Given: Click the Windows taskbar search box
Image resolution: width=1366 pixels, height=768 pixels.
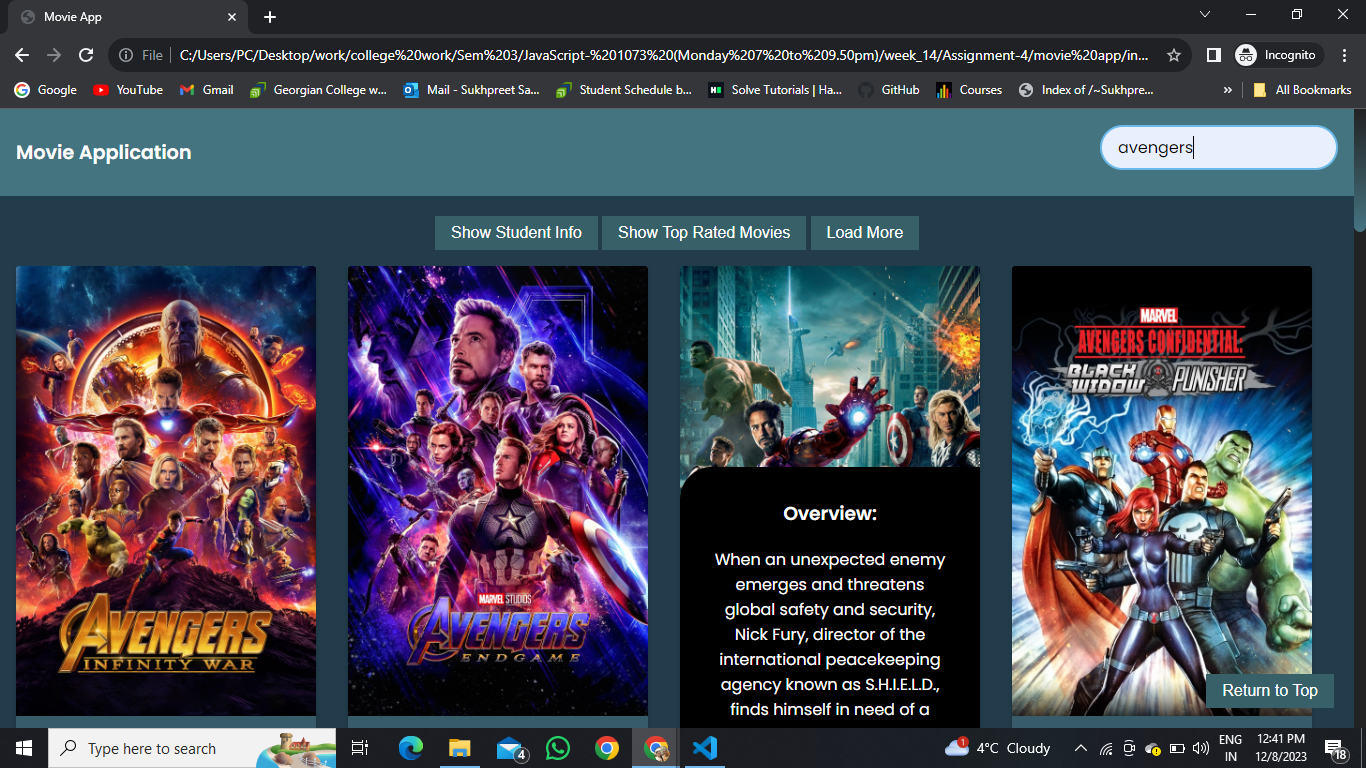Looking at the screenshot, I should coord(192,748).
